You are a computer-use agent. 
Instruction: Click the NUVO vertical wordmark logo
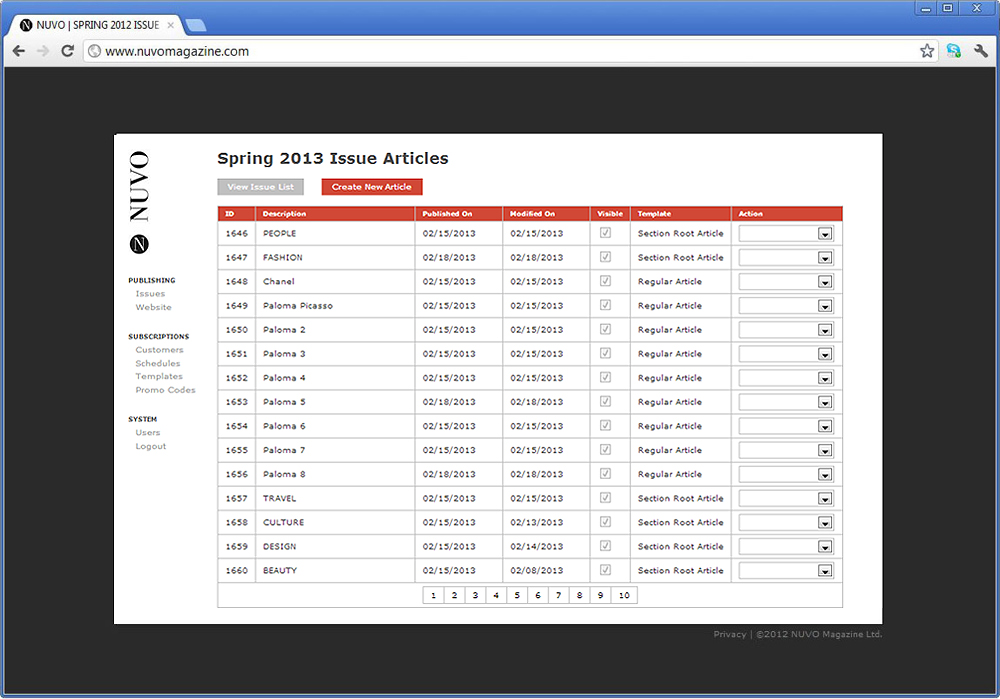[x=139, y=186]
